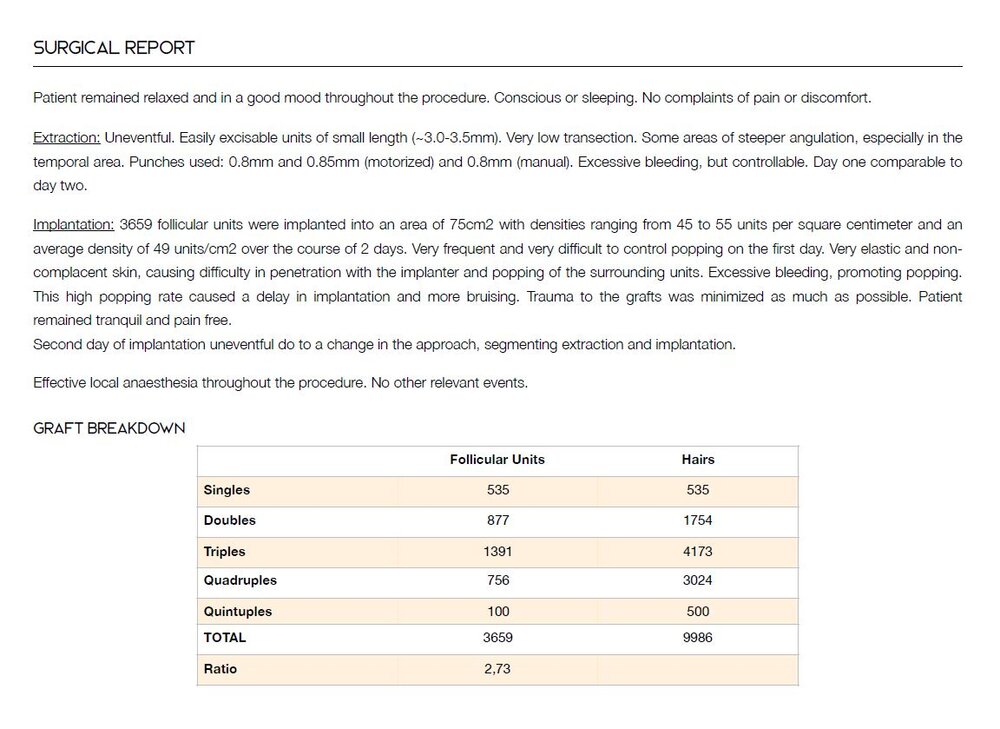Select the Quintuples row label
Screen dimensions: 1000x729
tap(238, 611)
